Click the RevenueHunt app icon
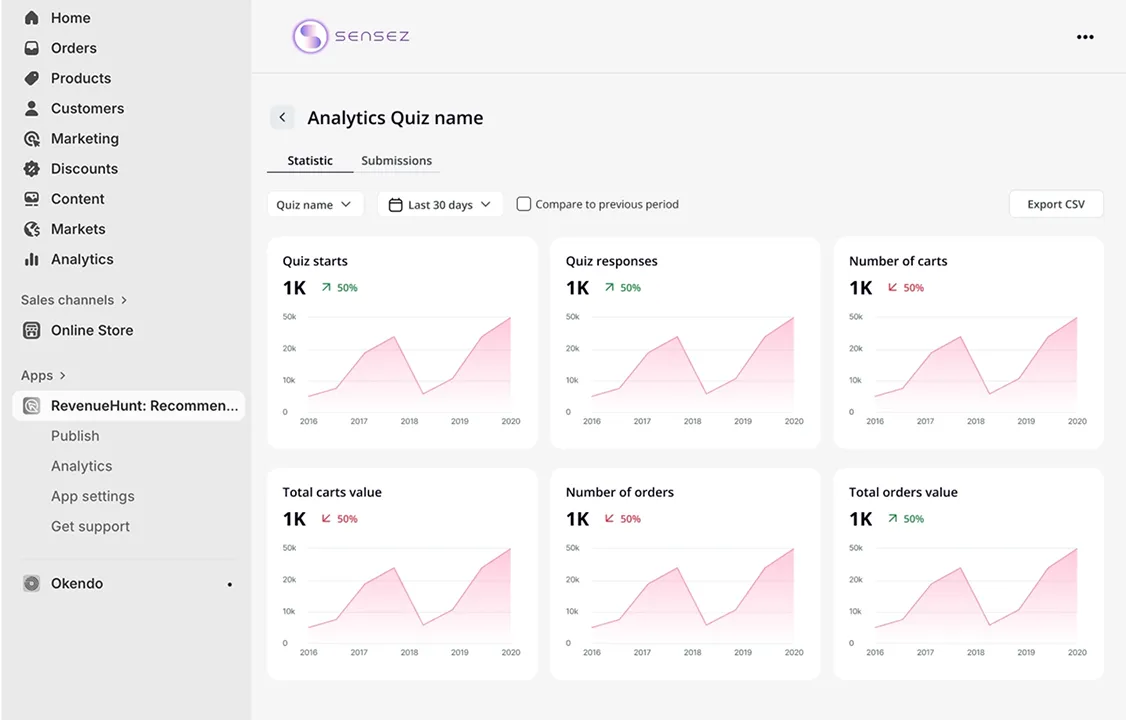The image size is (1126, 720). 32,406
